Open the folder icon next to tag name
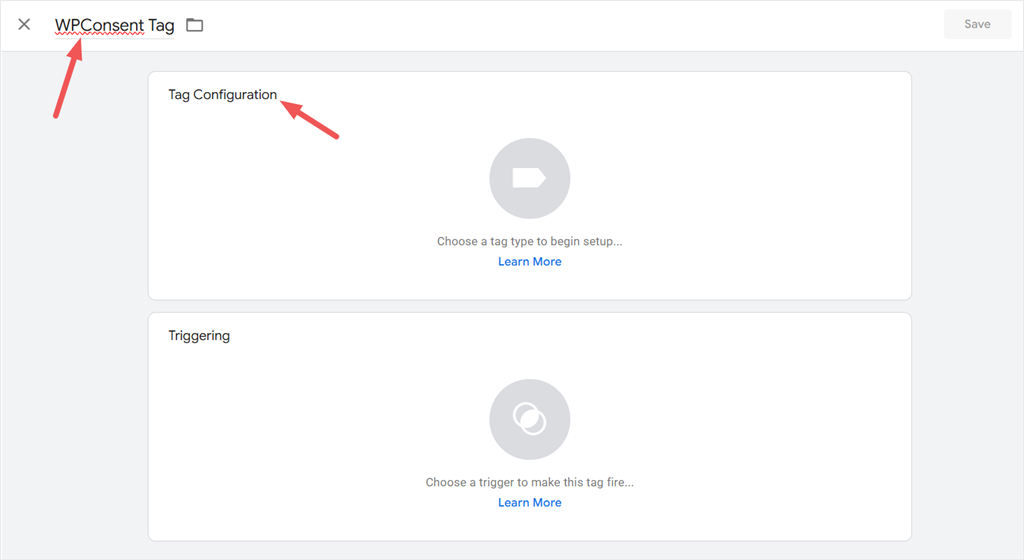The height and width of the screenshot is (560, 1024). 195,25
